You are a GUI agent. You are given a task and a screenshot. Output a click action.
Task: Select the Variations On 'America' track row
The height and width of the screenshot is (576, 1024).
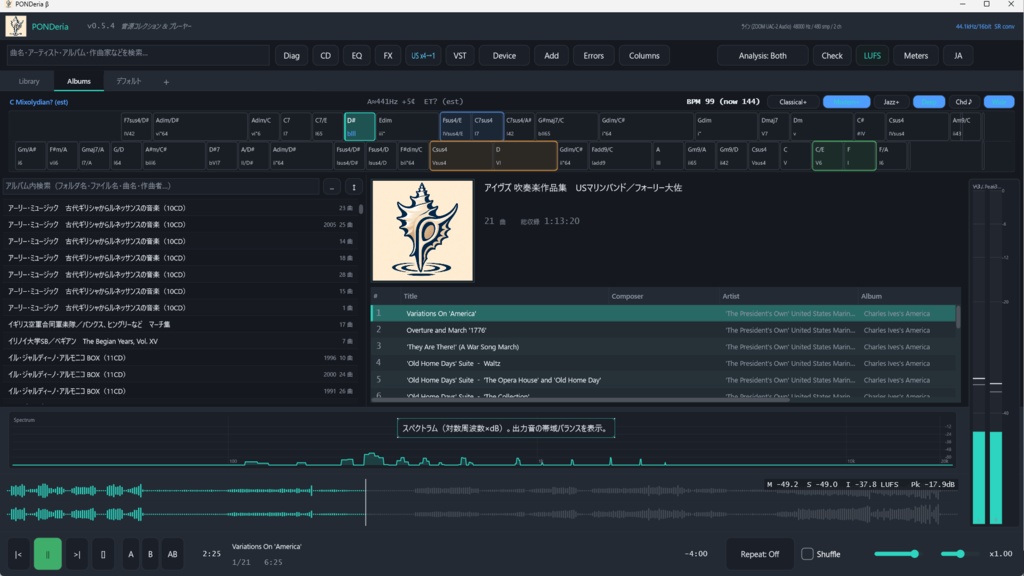tap(663, 313)
